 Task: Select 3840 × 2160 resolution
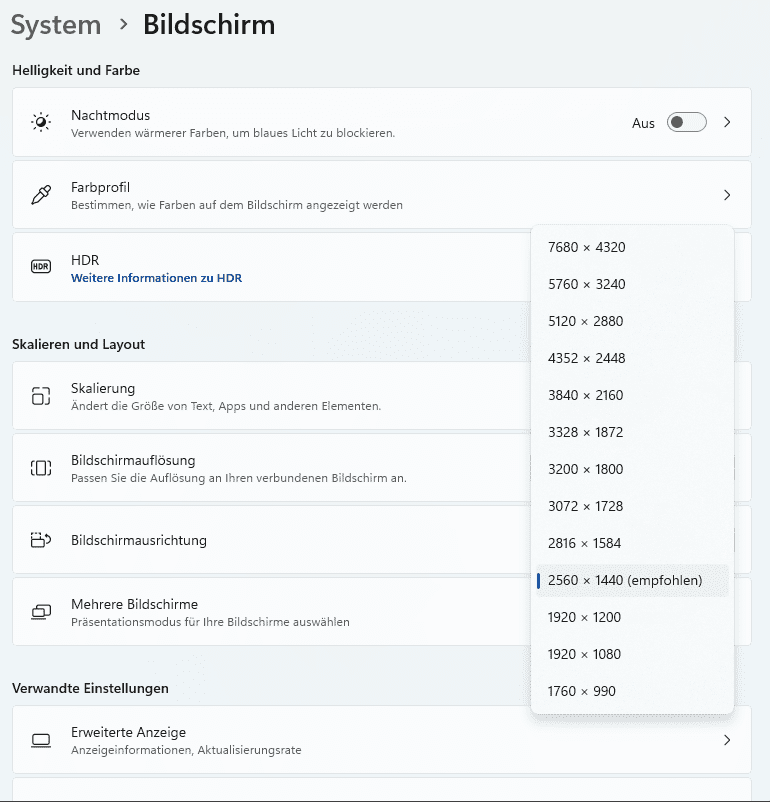[585, 395]
